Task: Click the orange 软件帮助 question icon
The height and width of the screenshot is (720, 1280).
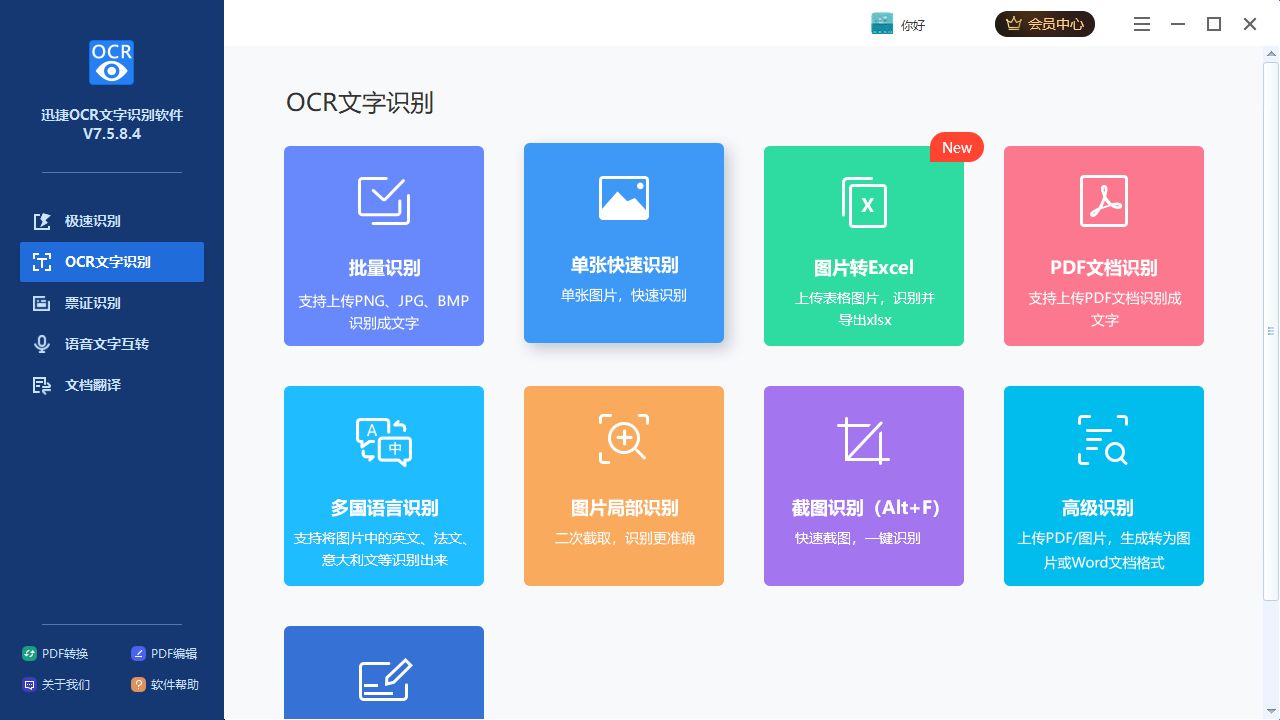Action: [x=139, y=685]
